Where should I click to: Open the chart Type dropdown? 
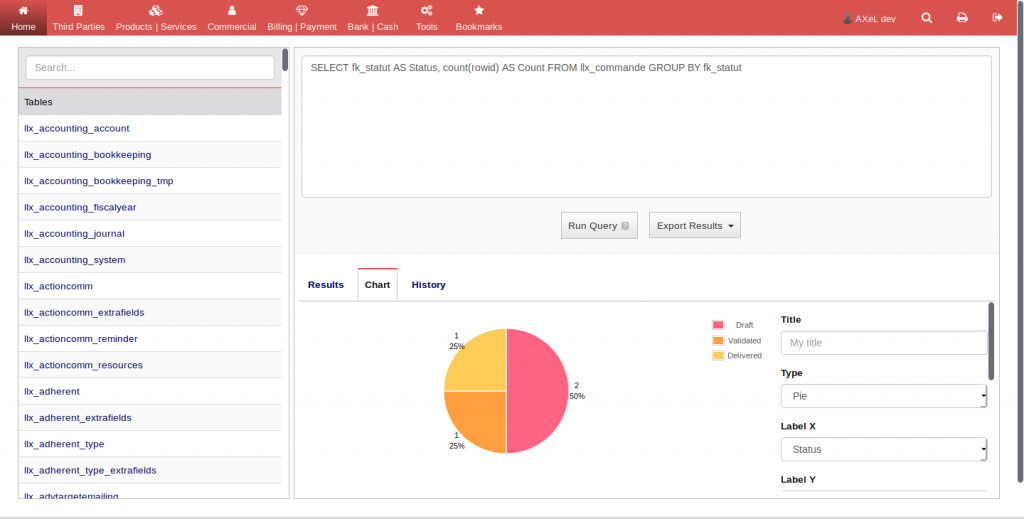[x=883, y=396]
